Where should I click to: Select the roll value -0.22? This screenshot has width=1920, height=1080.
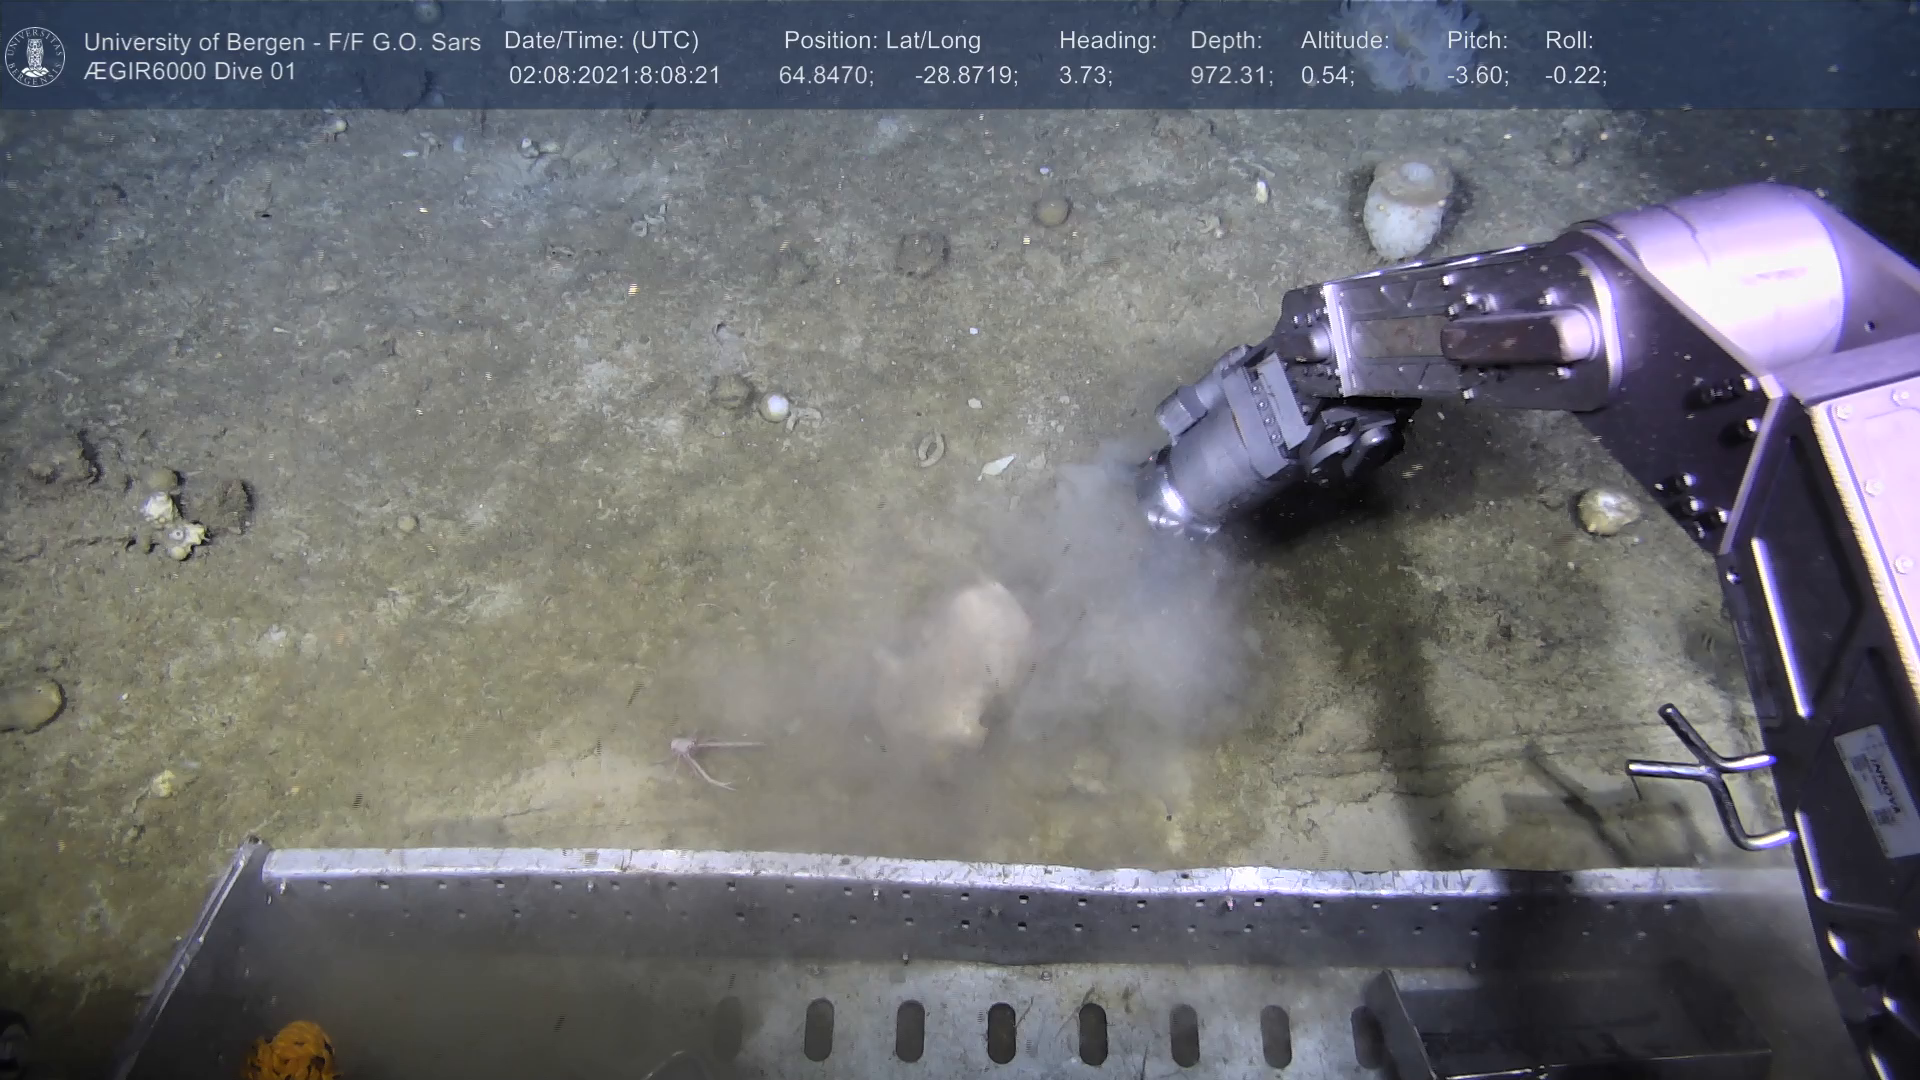[x=1575, y=76]
